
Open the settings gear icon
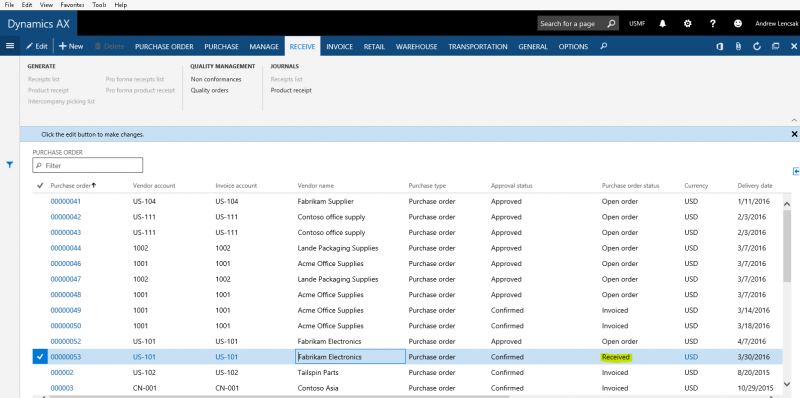pyautogui.click(x=688, y=23)
